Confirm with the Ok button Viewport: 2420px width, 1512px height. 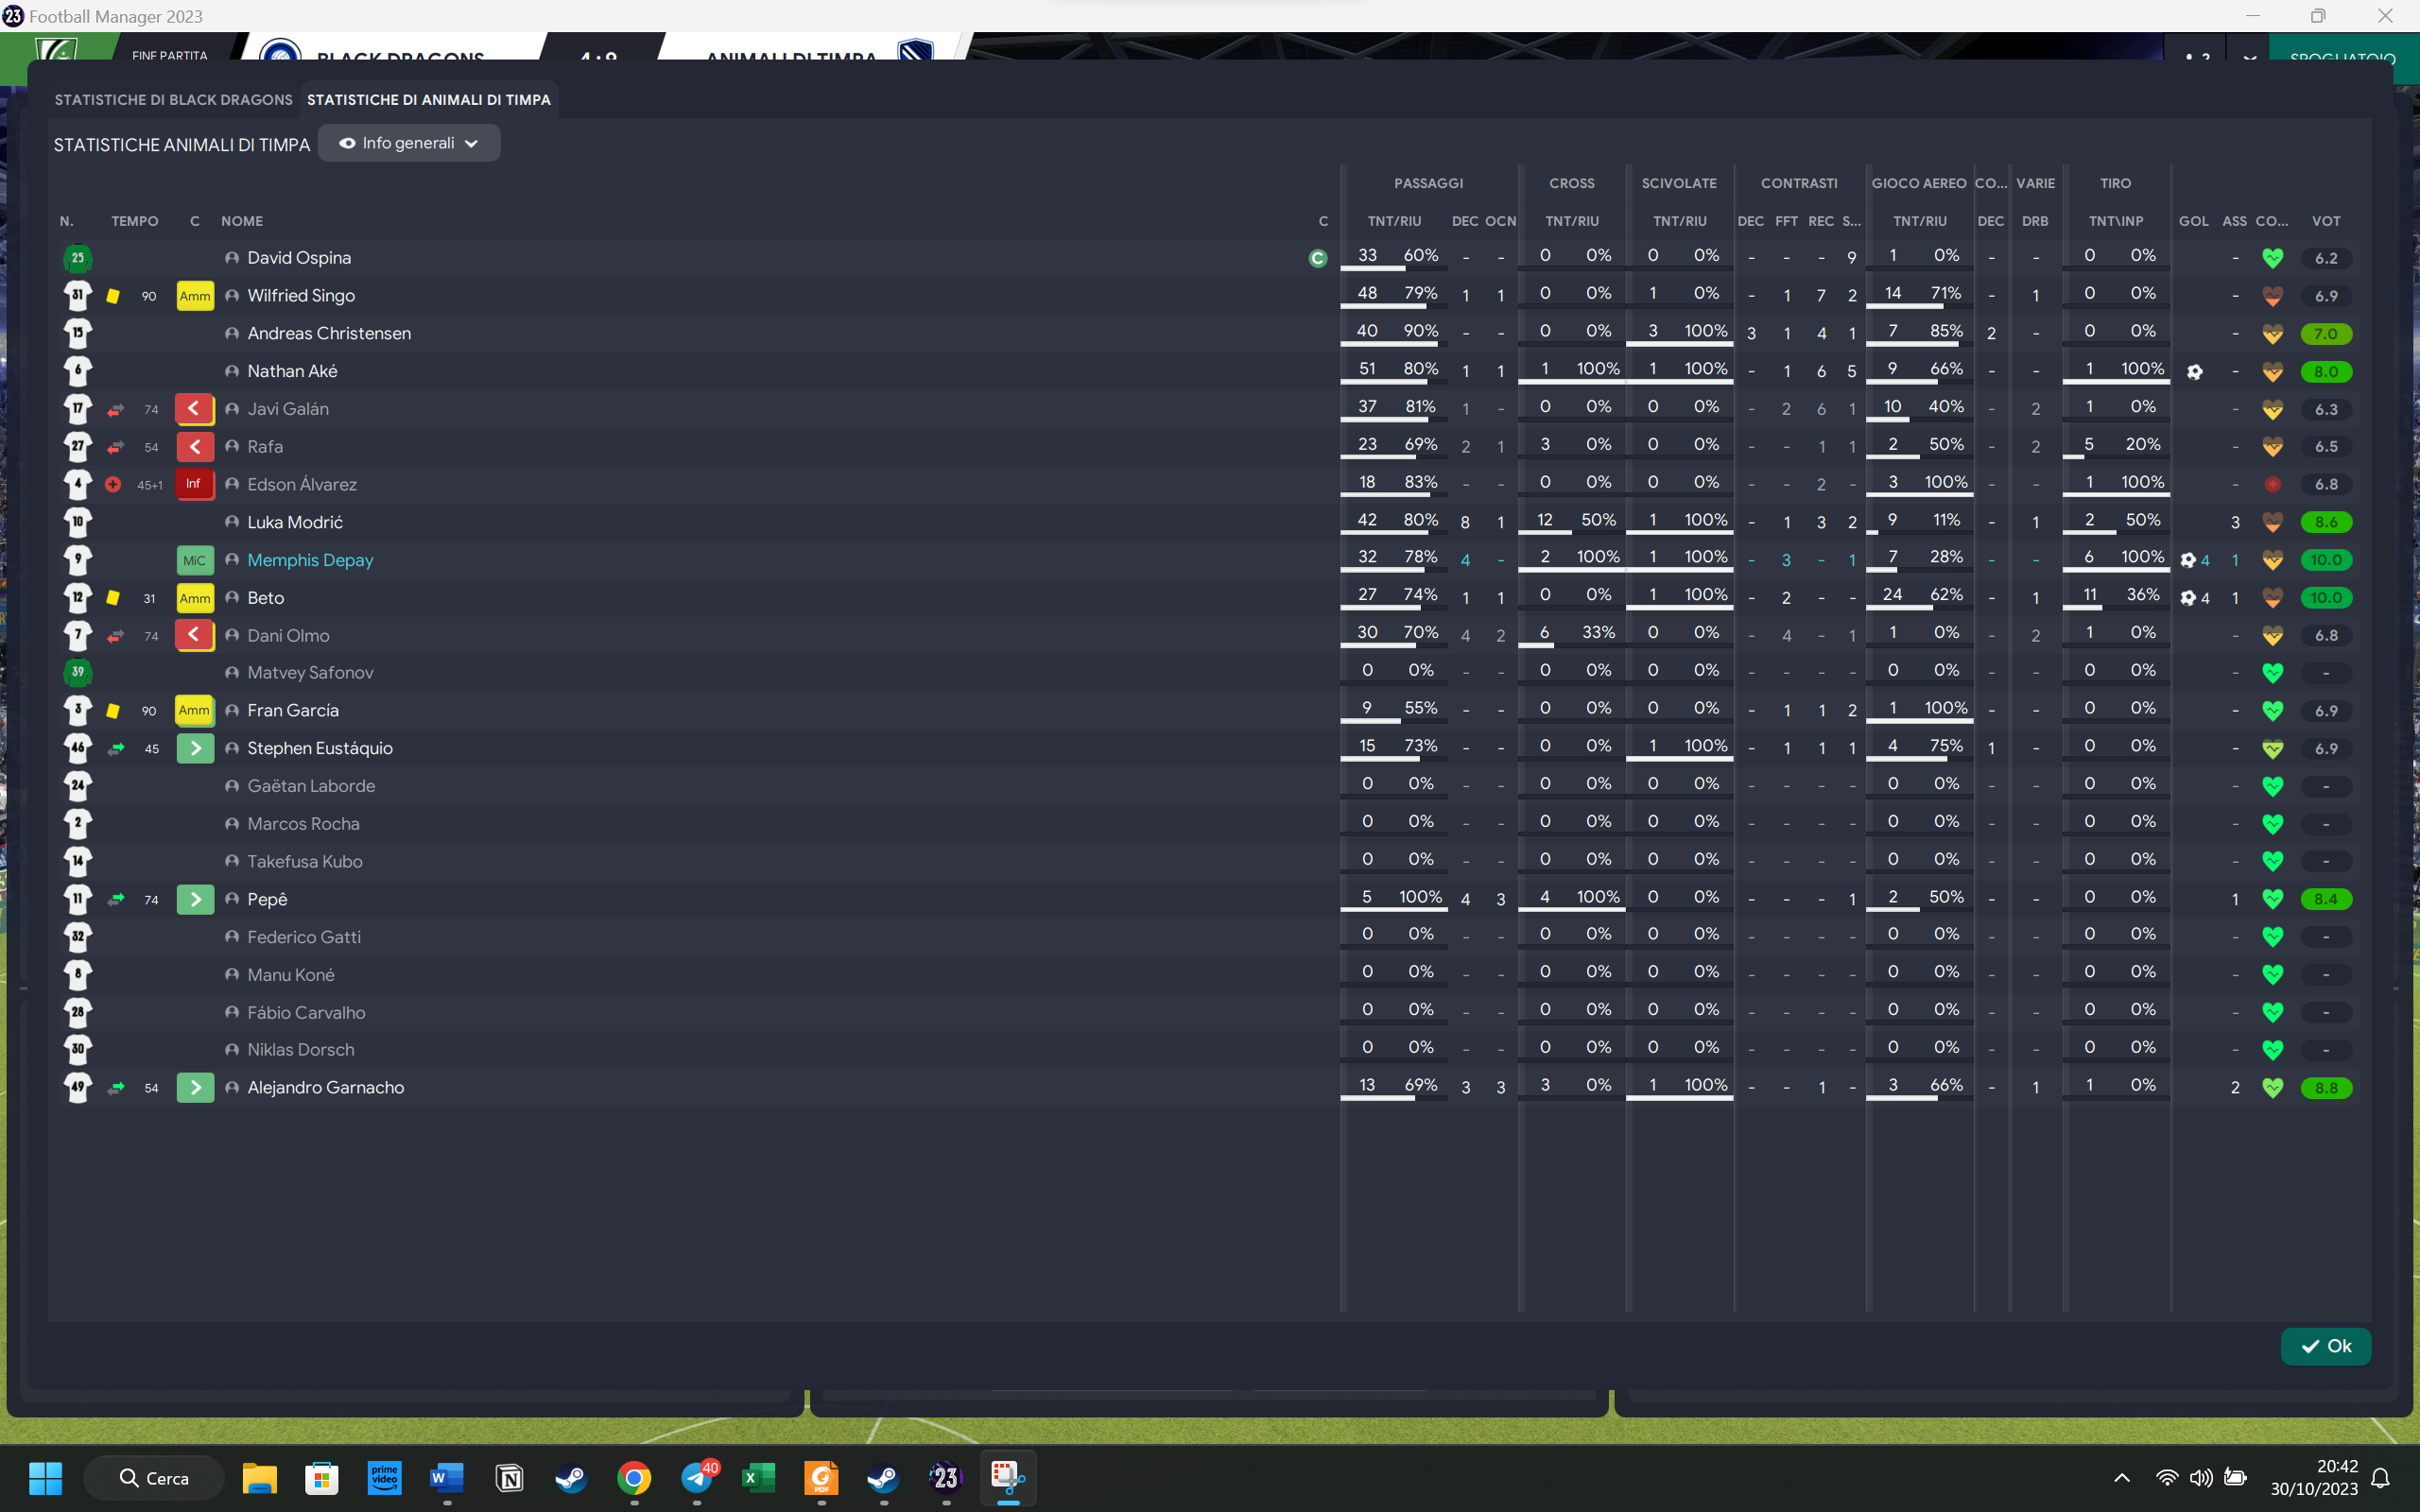[2325, 1346]
